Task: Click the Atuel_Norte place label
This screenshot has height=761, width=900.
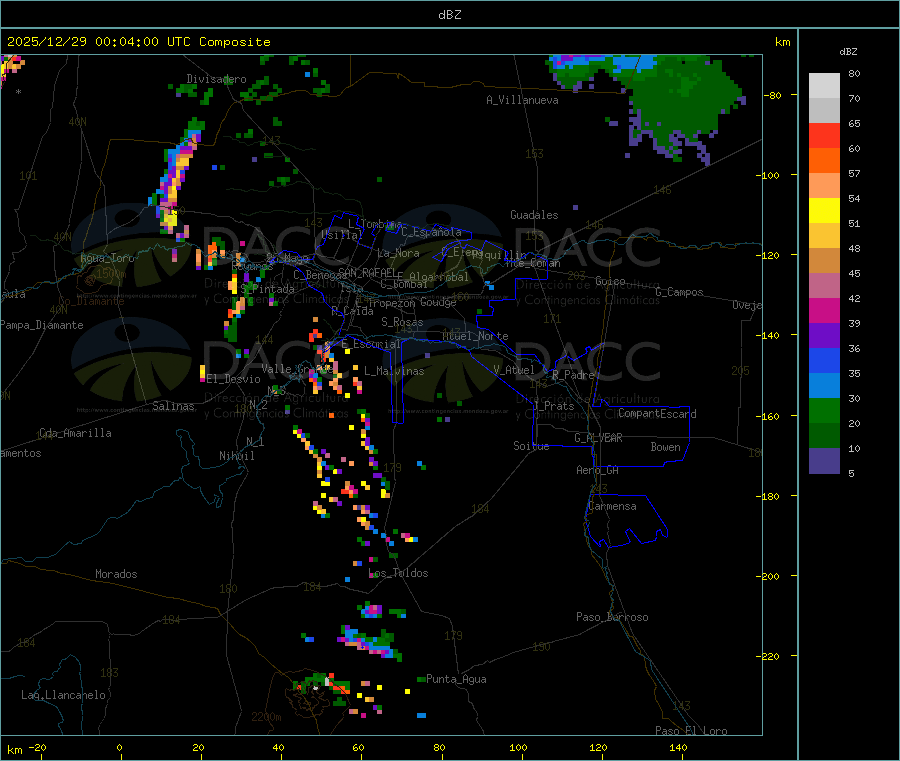Action: coord(475,336)
